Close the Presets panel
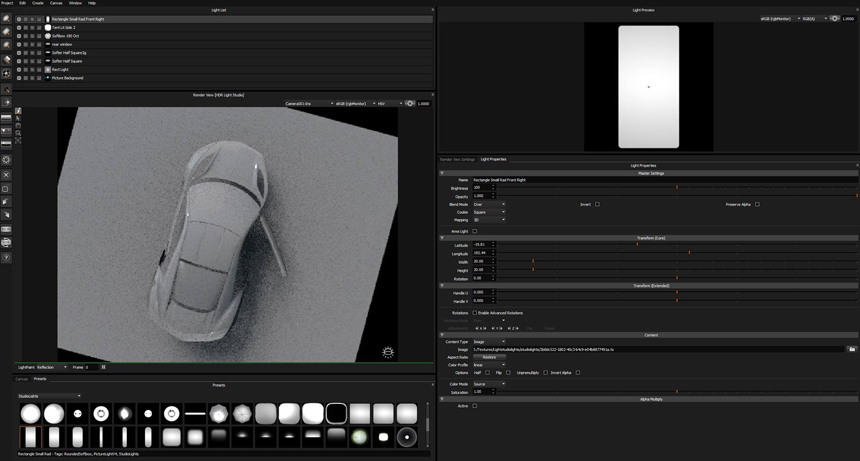The image size is (860, 461). click(432, 385)
